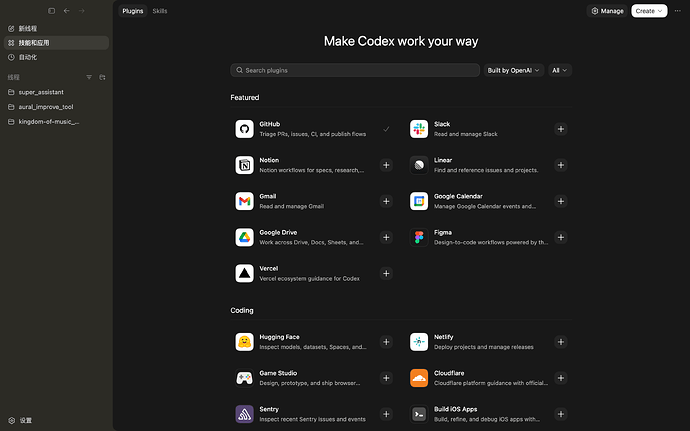Image resolution: width=690 pixels, height=431 pixels.
Task: Add the Google Calendar plugin
Action: coord(561,201)
